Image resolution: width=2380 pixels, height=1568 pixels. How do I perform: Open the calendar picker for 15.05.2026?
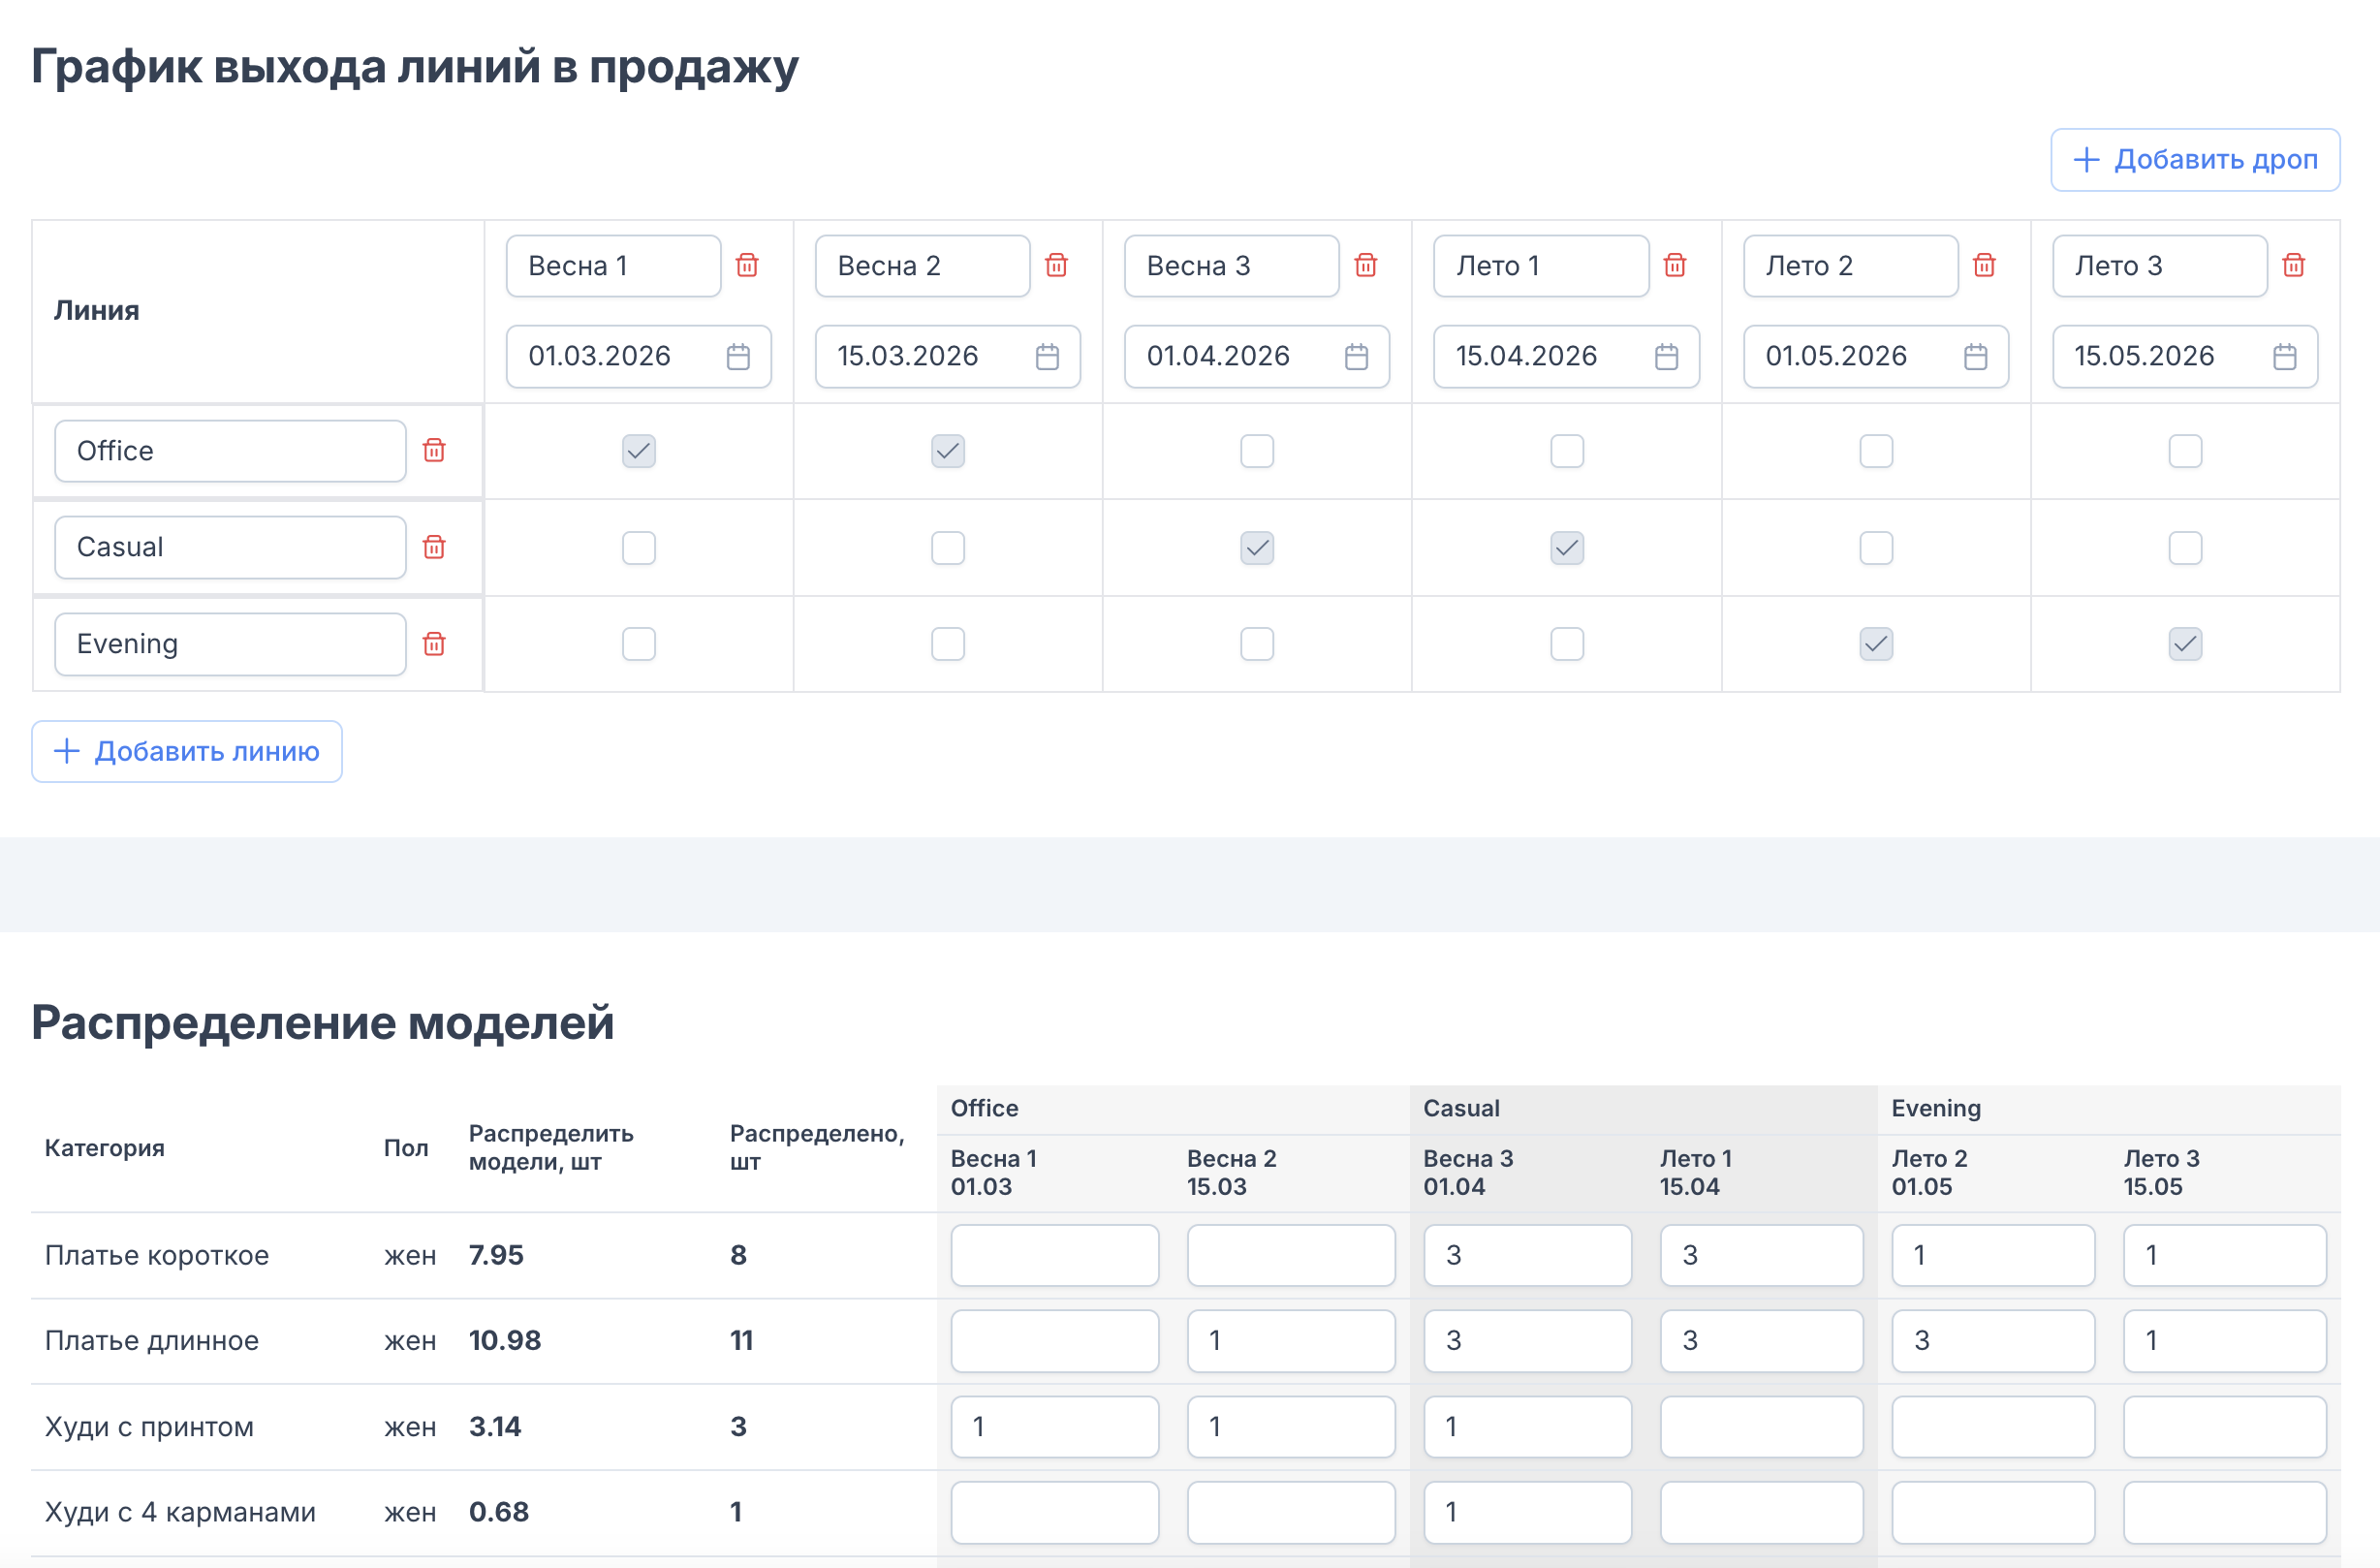pyautogui.click(x=2285, y=356)
